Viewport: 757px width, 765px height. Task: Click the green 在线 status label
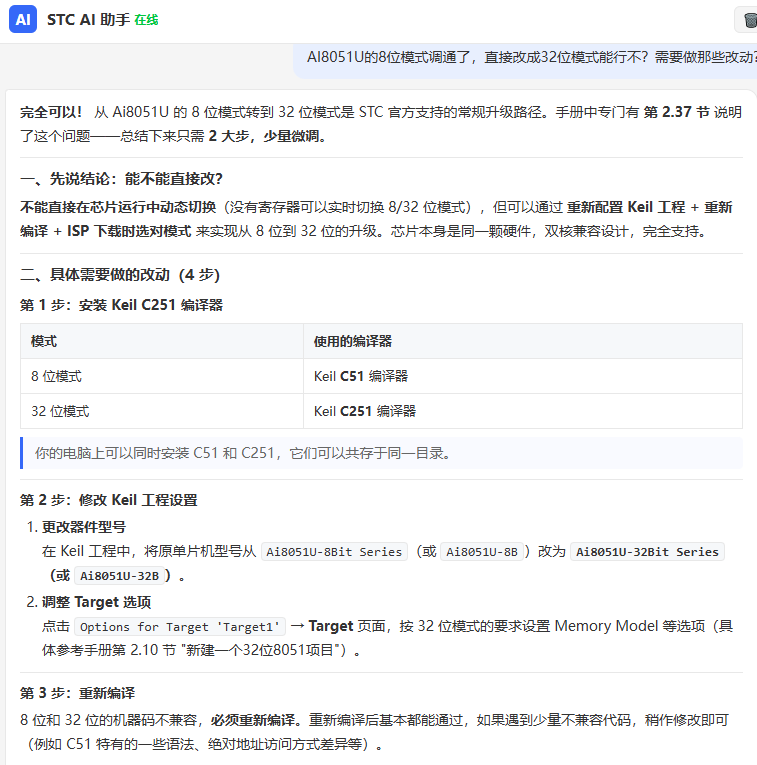pyautogui.click(x=146, y=20)
